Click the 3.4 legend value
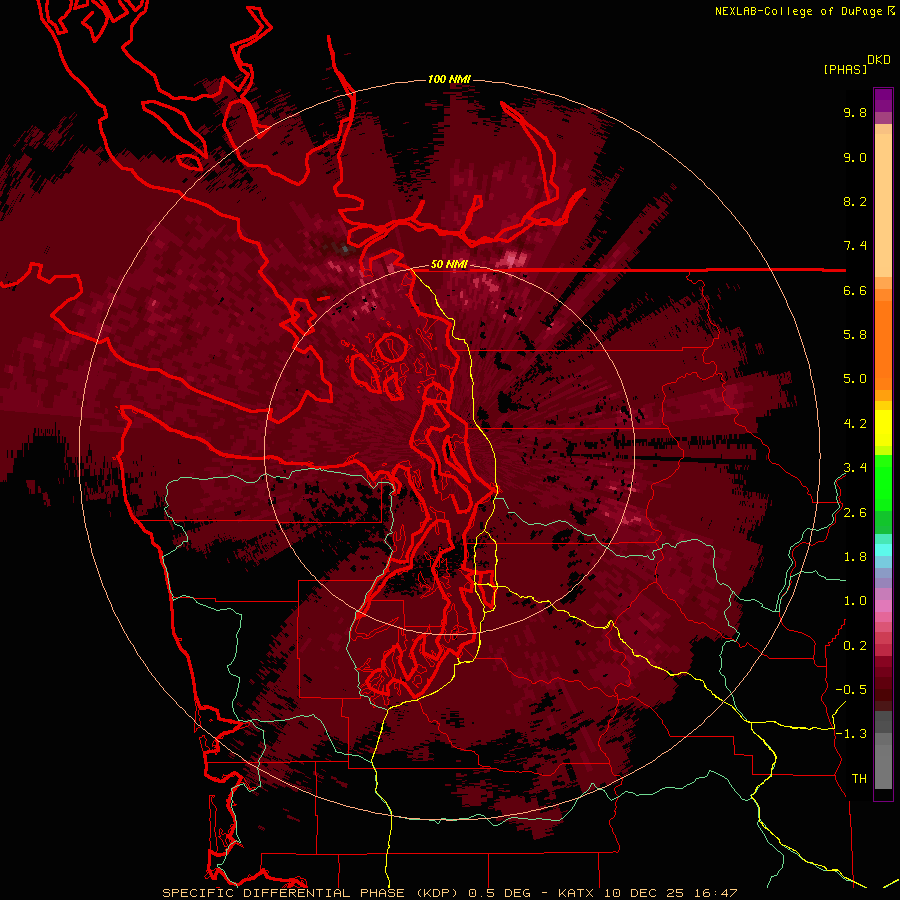Viewport: 900px width, 900px height. point(855,468)
